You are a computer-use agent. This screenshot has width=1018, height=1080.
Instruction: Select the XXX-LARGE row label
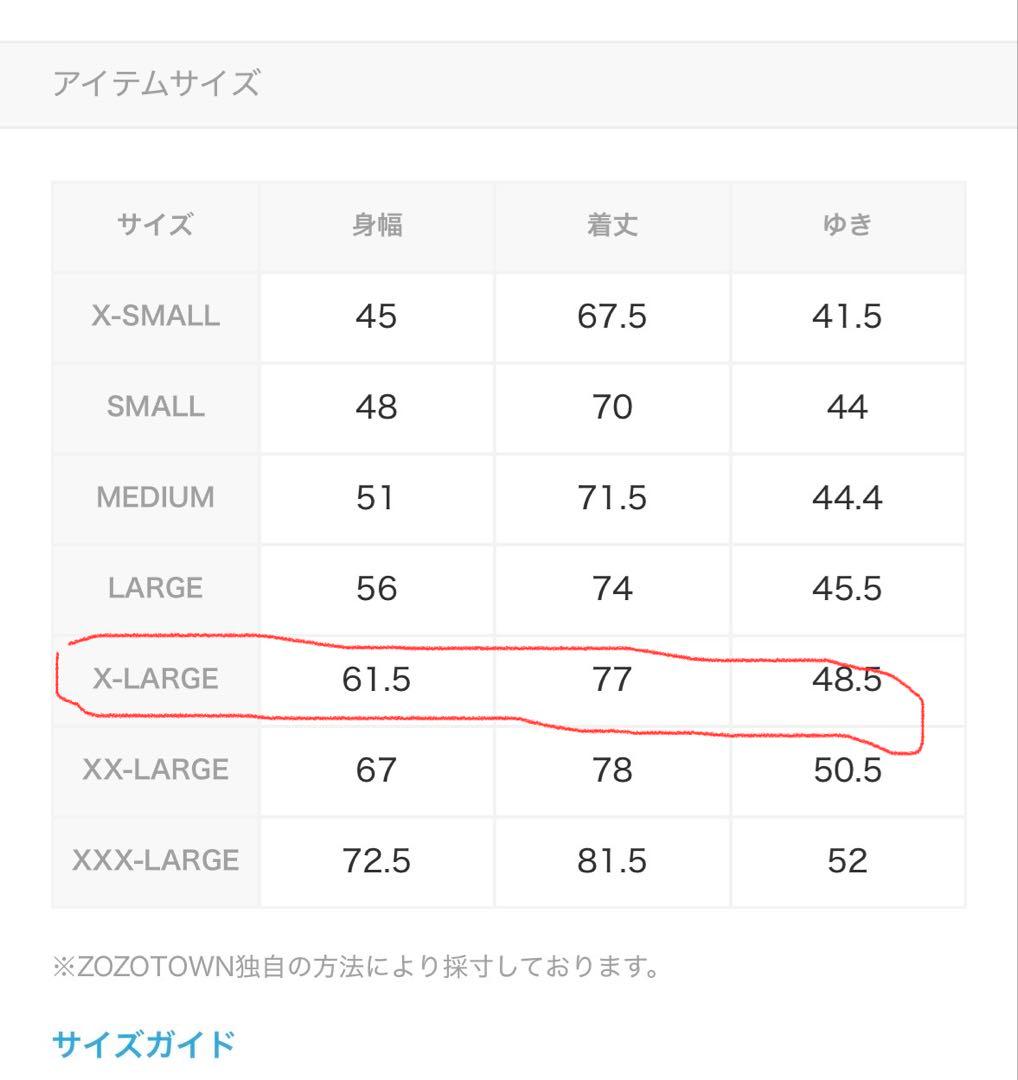[155, 860]
